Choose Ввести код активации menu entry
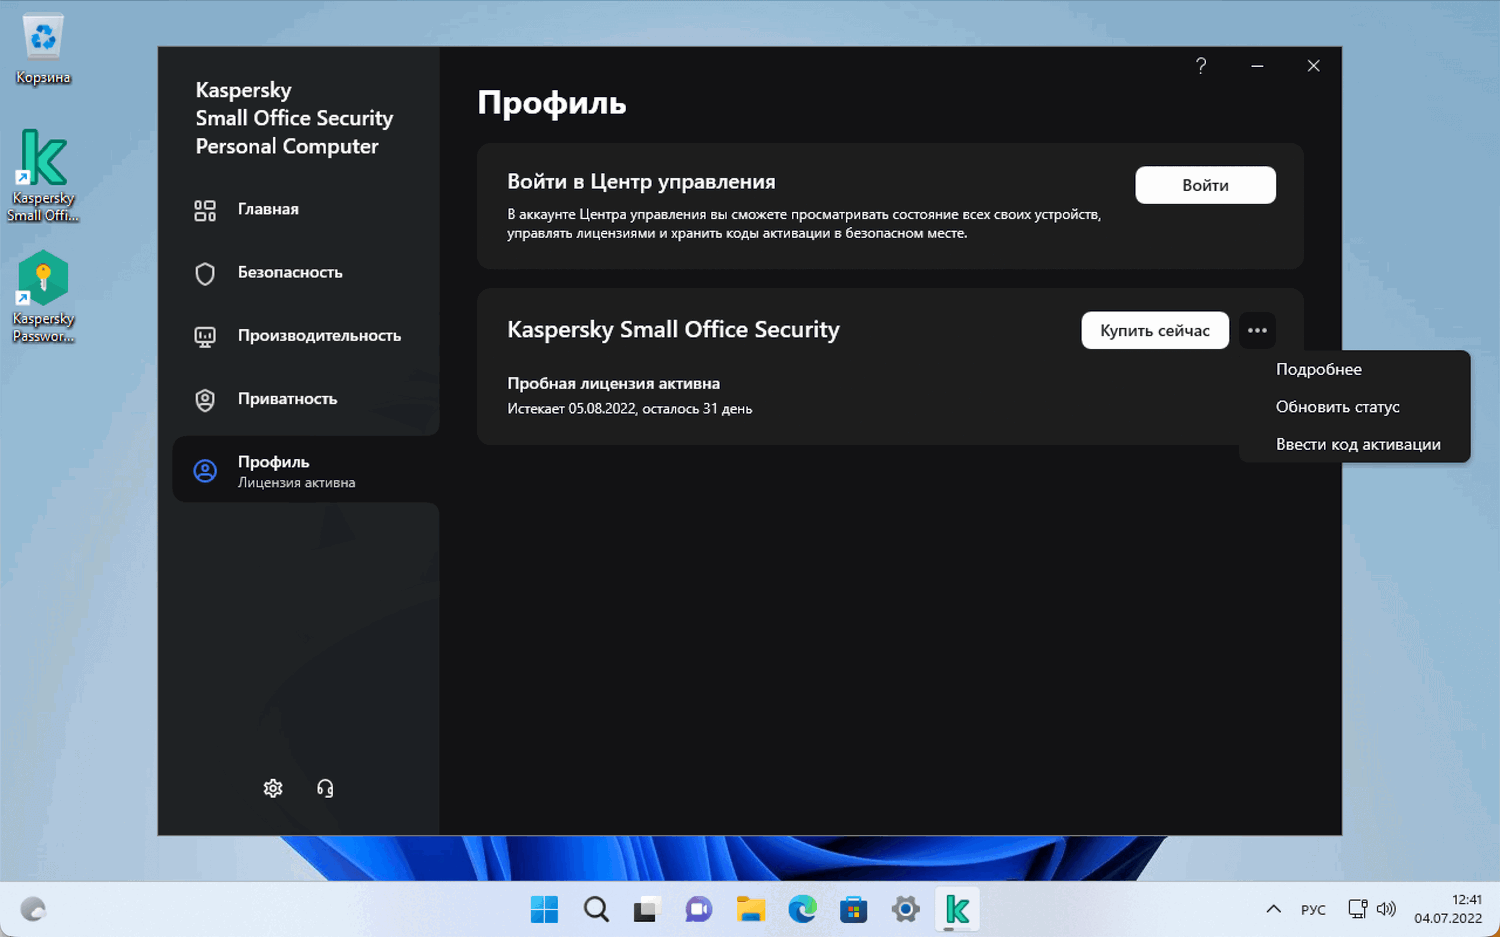 pos(1355,444)
